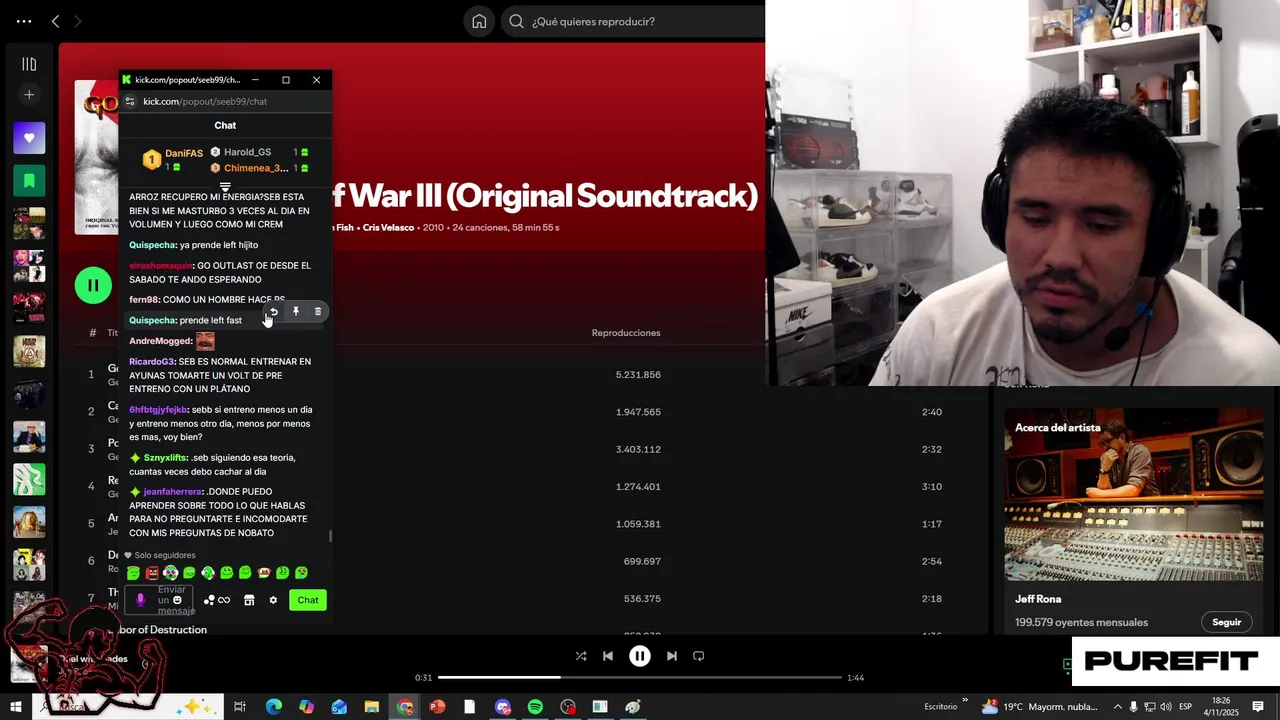
Task: Open the Windows Start menu
Action: tap(15, 707)
